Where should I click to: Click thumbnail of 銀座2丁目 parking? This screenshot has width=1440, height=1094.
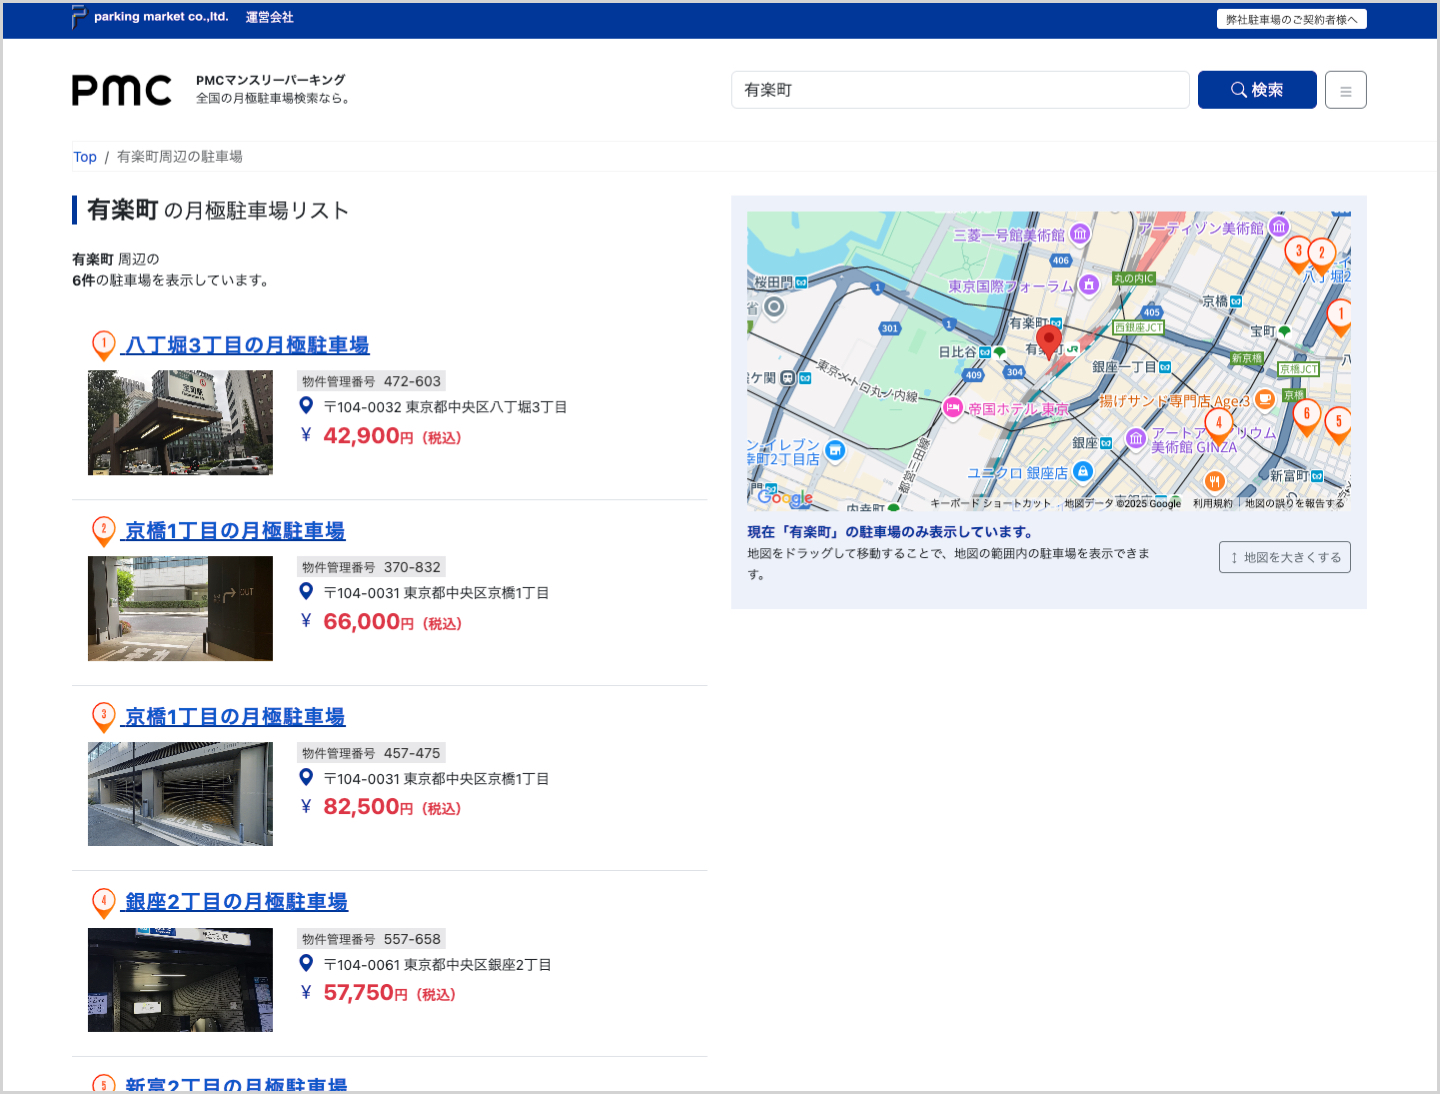pos(180,980)
